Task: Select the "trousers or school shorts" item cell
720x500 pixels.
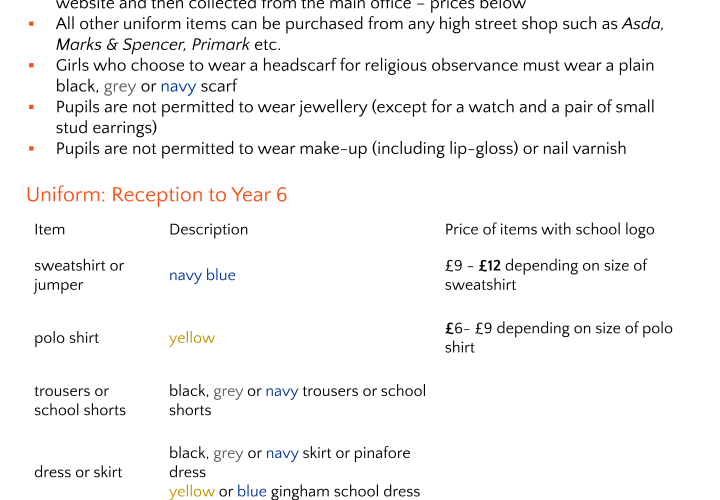Action: [79, 400]
